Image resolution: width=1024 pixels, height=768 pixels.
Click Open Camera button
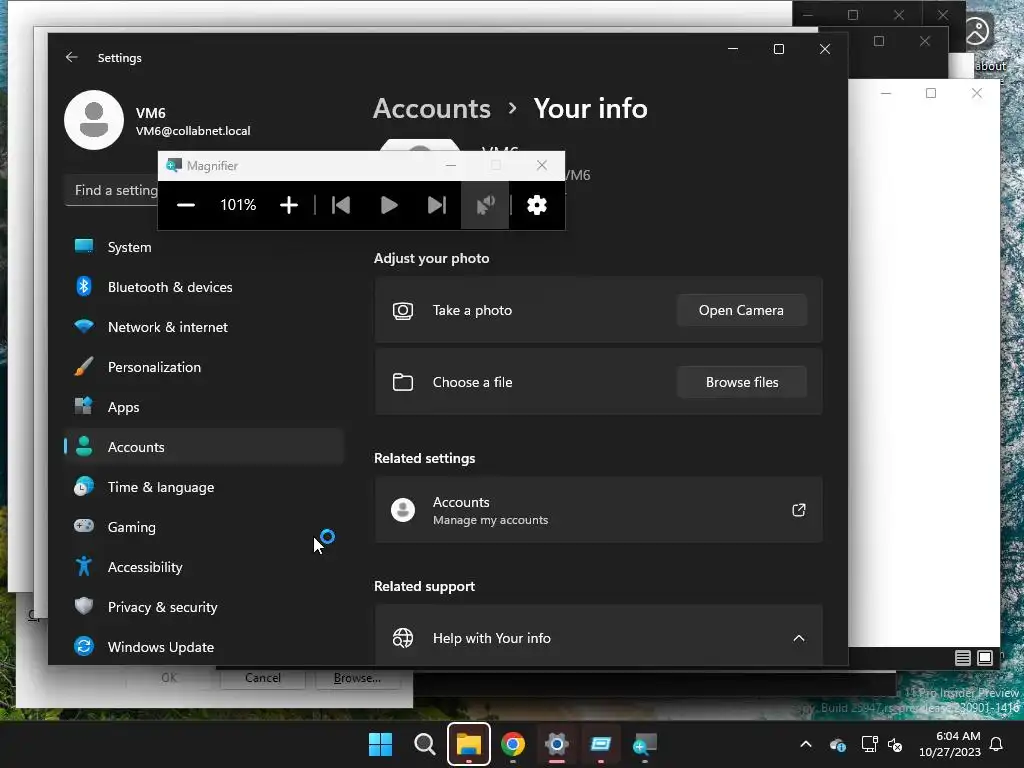741,310
